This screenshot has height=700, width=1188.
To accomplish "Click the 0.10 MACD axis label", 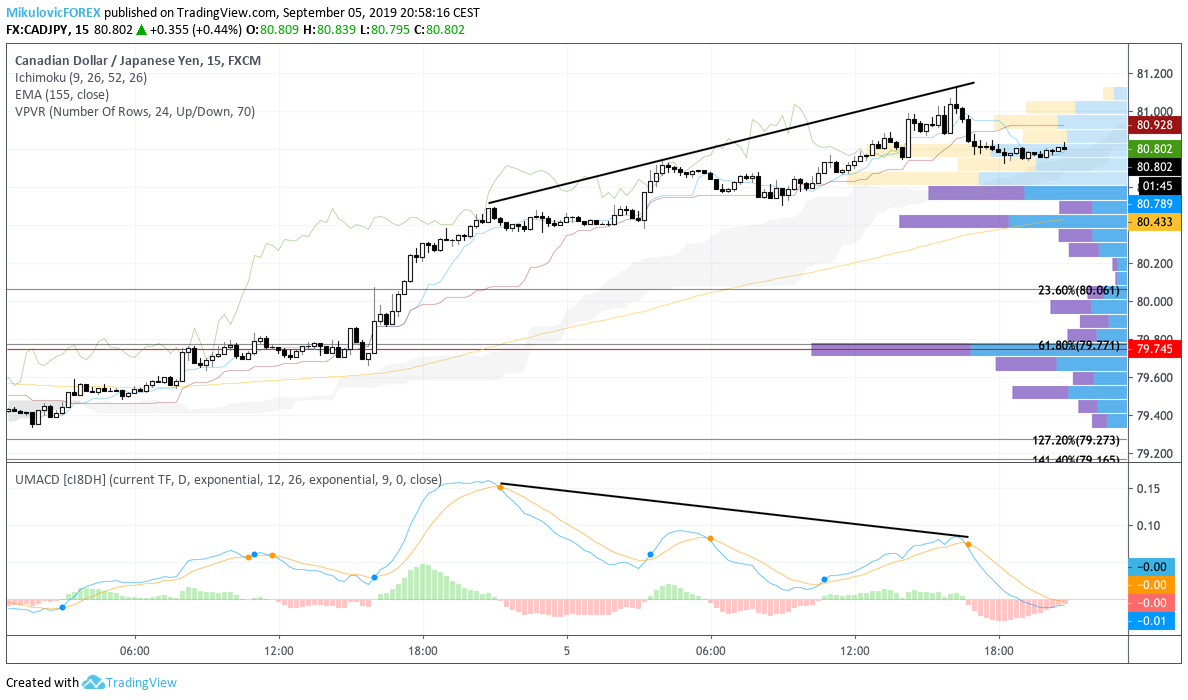I will coord(1148,526).
